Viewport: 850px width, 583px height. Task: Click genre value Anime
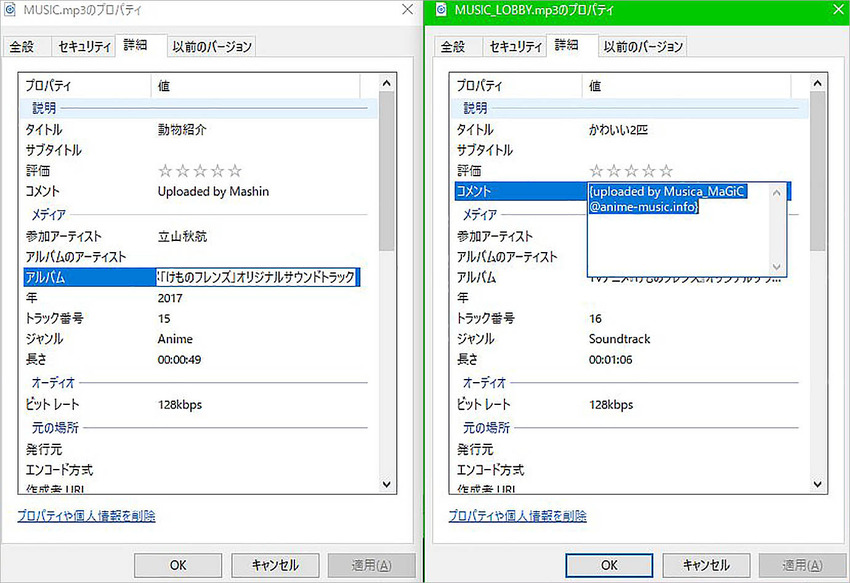pos(175,339)
